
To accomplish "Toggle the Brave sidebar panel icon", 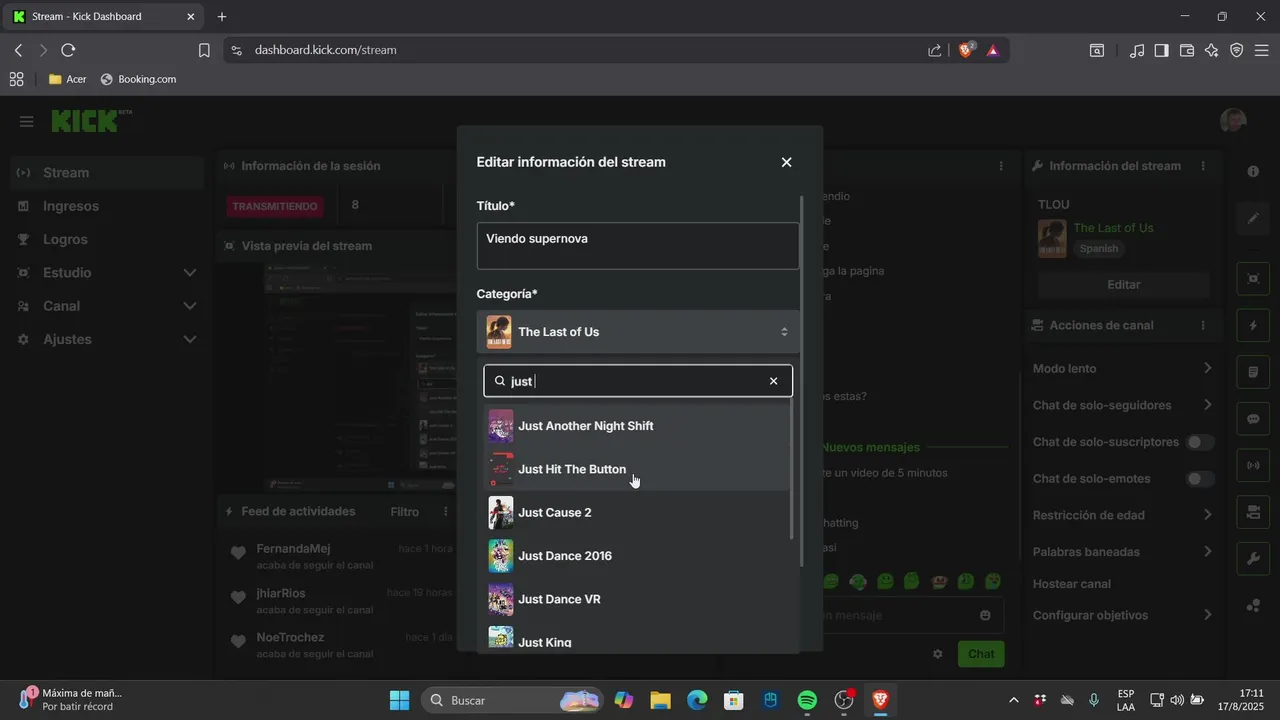I will [x=1161, y=50].
